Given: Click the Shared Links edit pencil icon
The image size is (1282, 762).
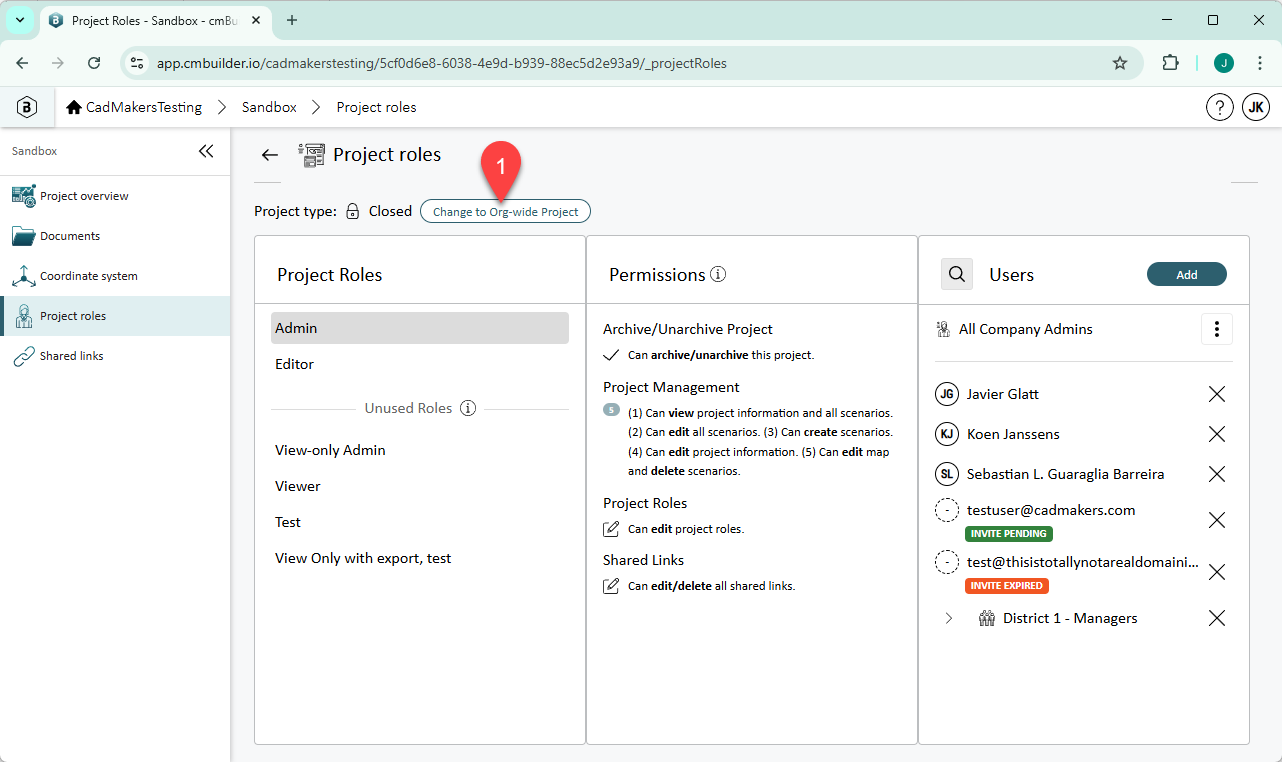Looking at the screenshot, I should tap(611, 586).
